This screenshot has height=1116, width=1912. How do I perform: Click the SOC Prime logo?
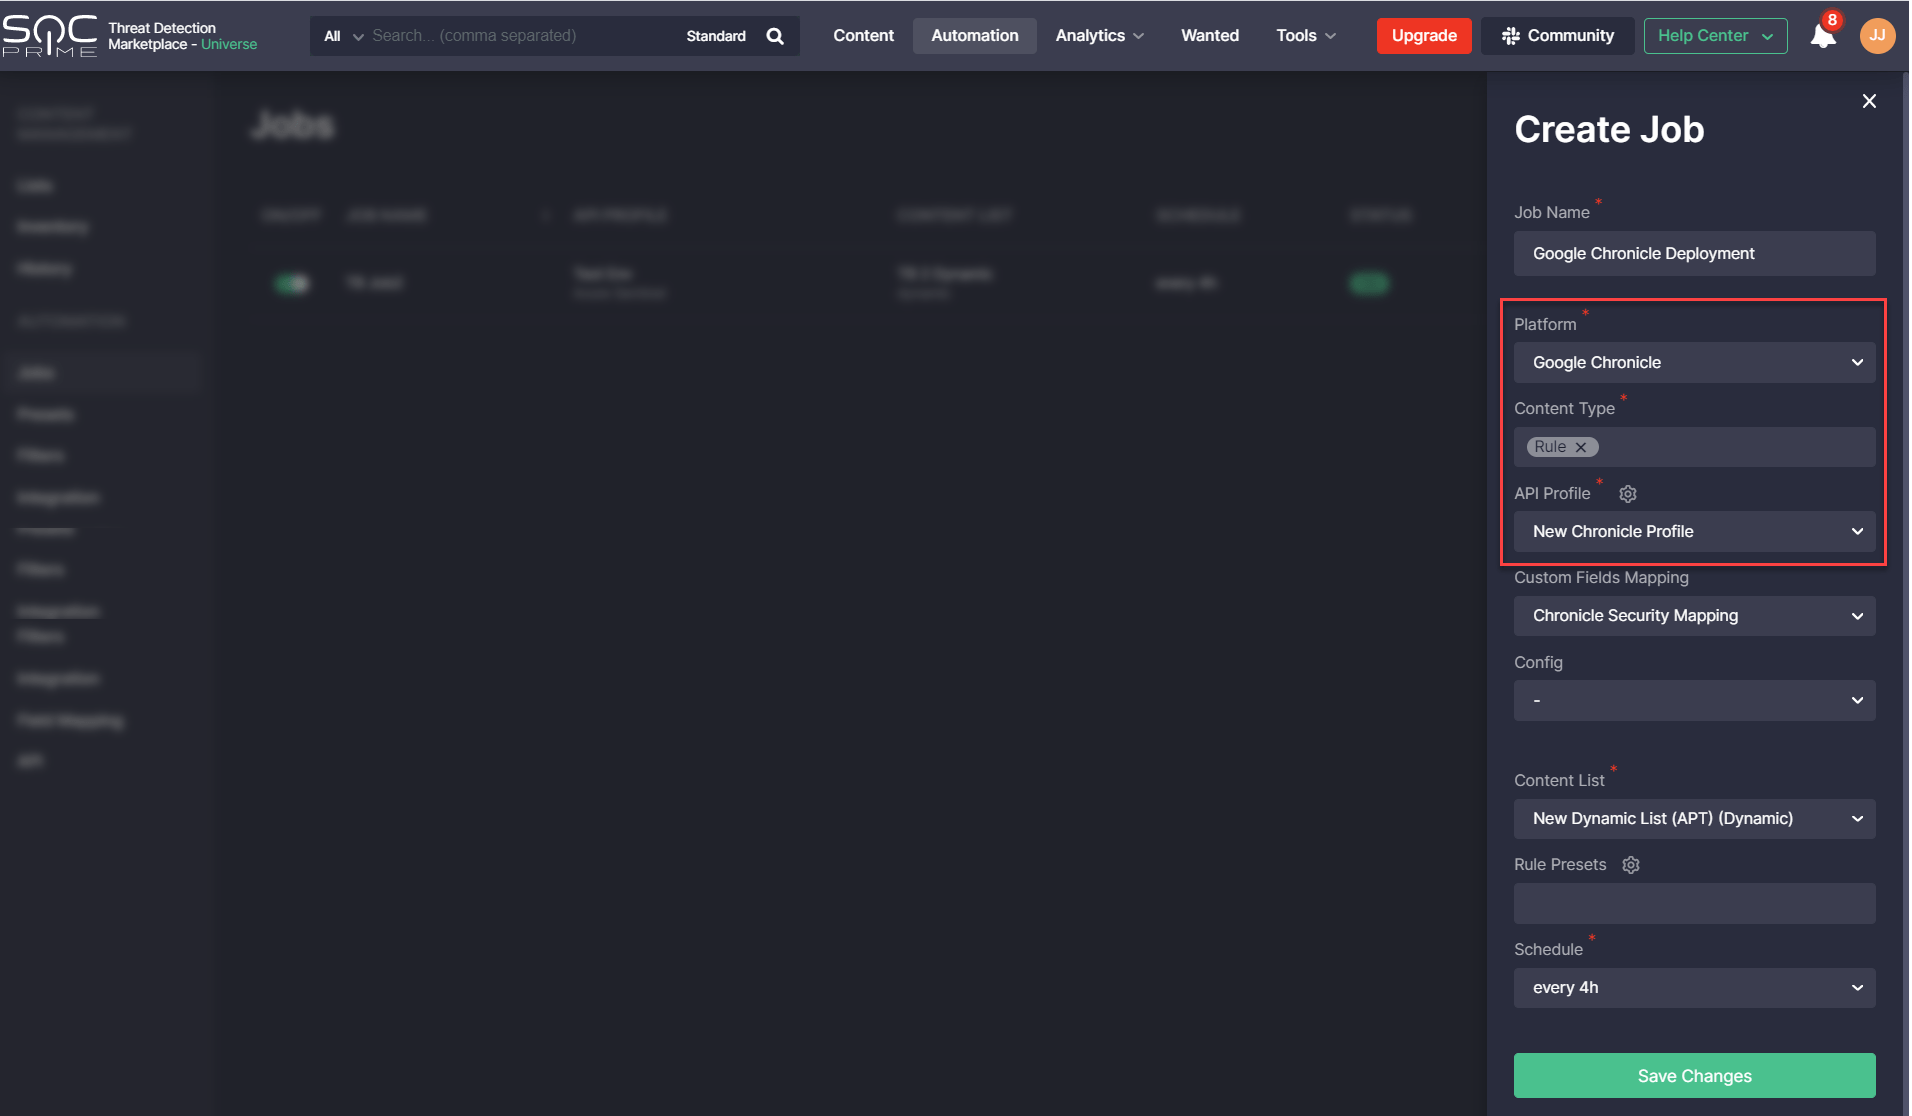[50, 36]
